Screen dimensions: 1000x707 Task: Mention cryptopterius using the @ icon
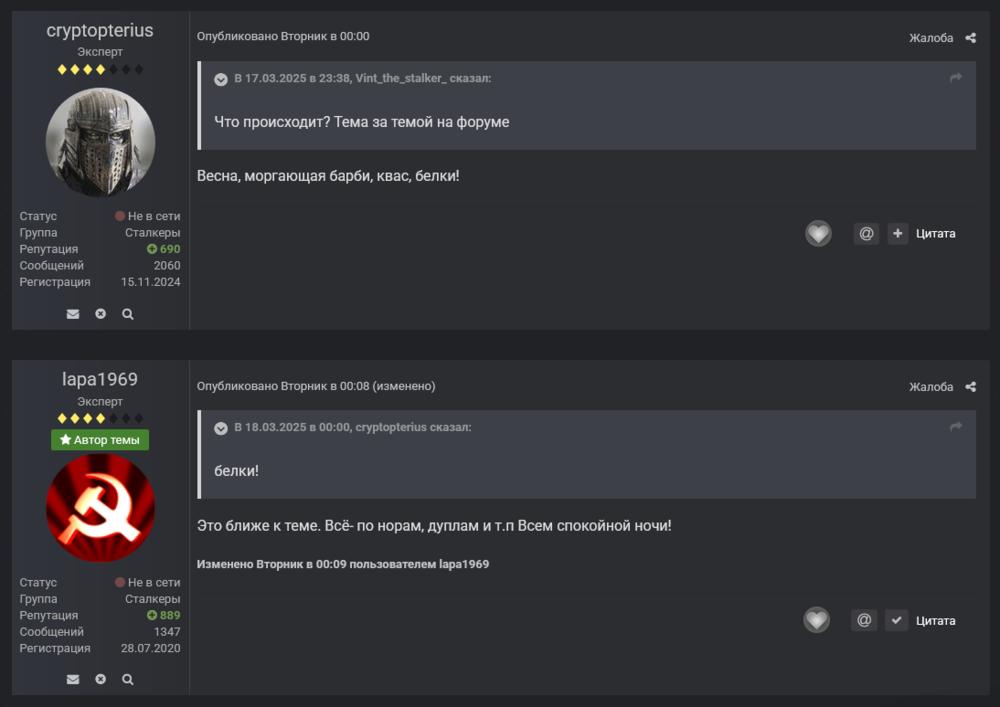[x=866, y=233]
